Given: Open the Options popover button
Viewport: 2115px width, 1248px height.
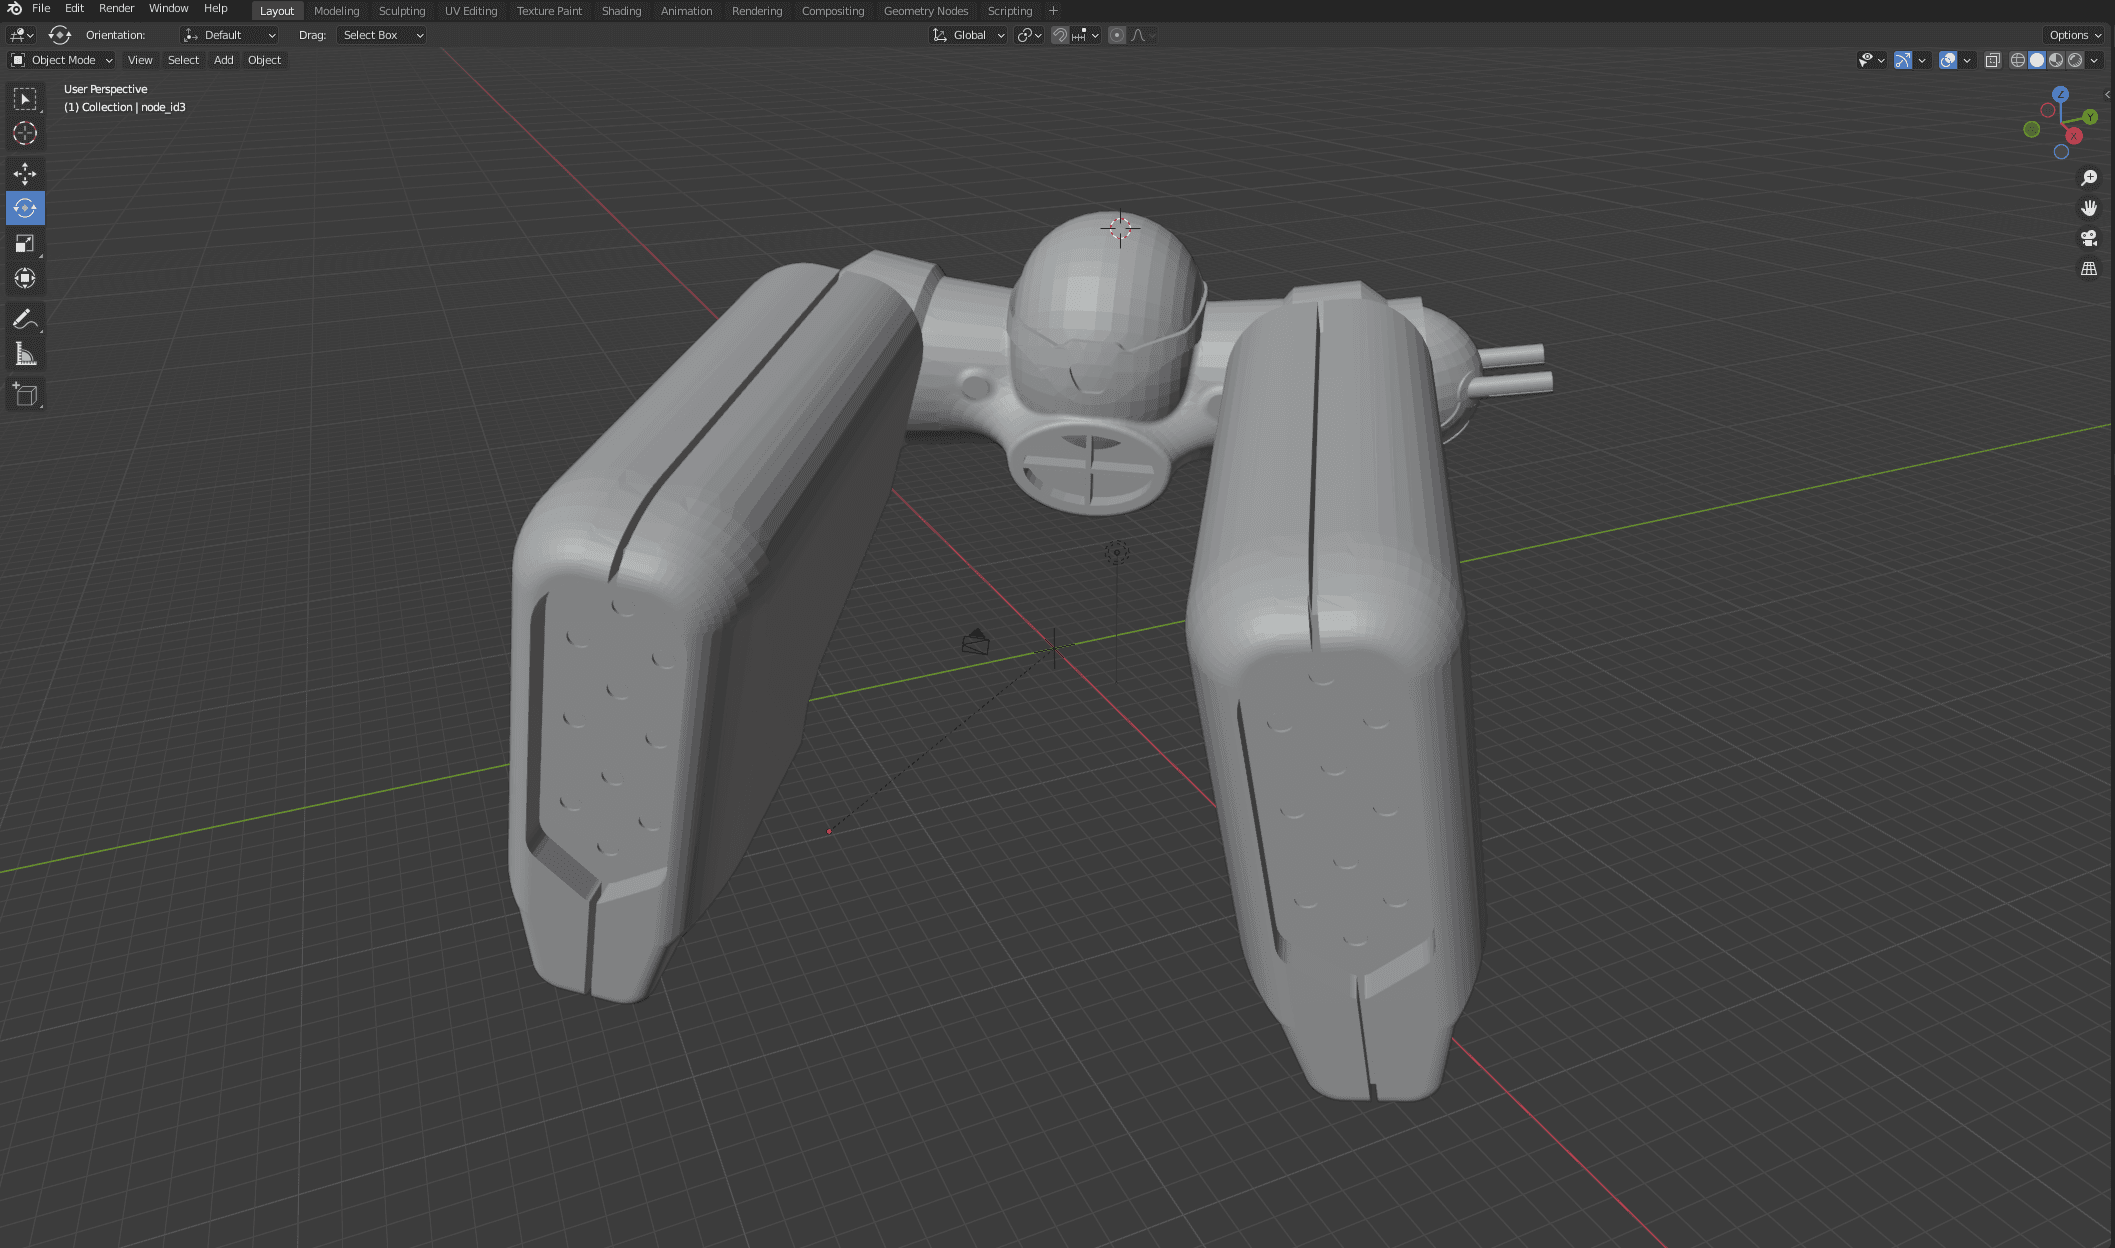Looking at the screenshot, I should tap(2074, 35).
